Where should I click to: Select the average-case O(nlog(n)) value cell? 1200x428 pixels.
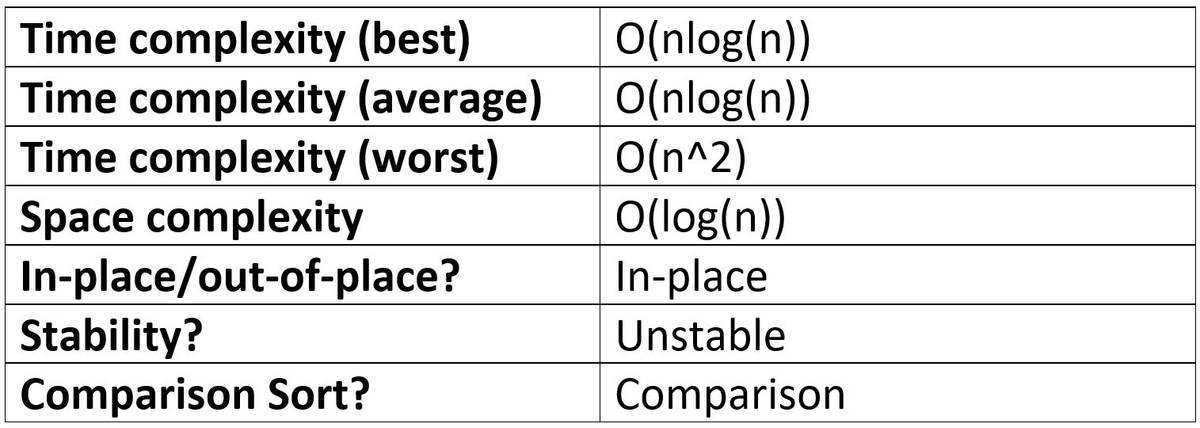point(894,101)
